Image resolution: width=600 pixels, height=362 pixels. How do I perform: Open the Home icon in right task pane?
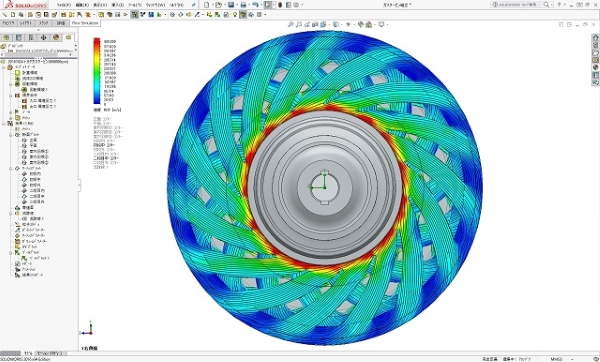[x=595, y=38]
